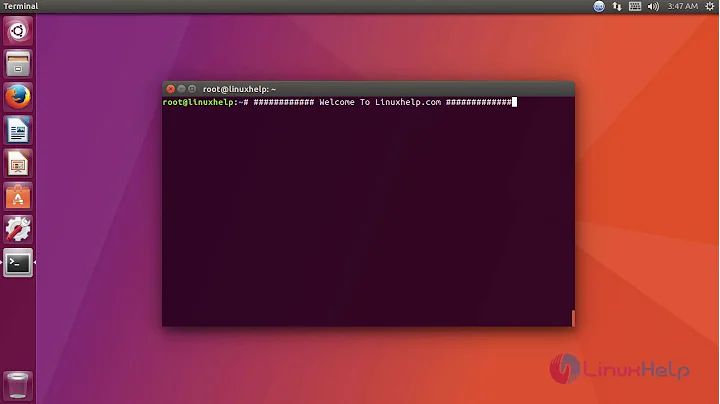Open LibreOffice Writer from launcher

(x=18, y=130)
